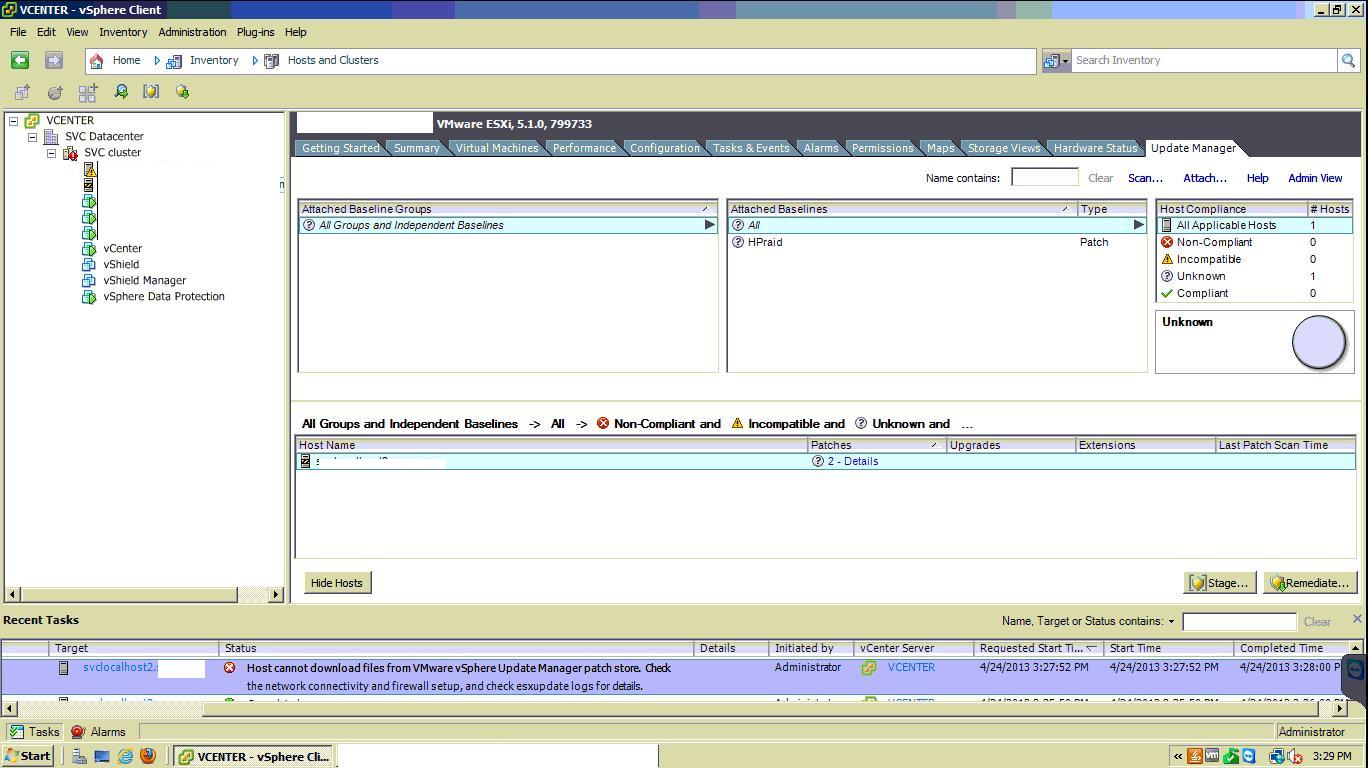Viewport: 1368px width, 768px height.
Task: Open the Inventory menu
Action: click(x=123, y=32)
